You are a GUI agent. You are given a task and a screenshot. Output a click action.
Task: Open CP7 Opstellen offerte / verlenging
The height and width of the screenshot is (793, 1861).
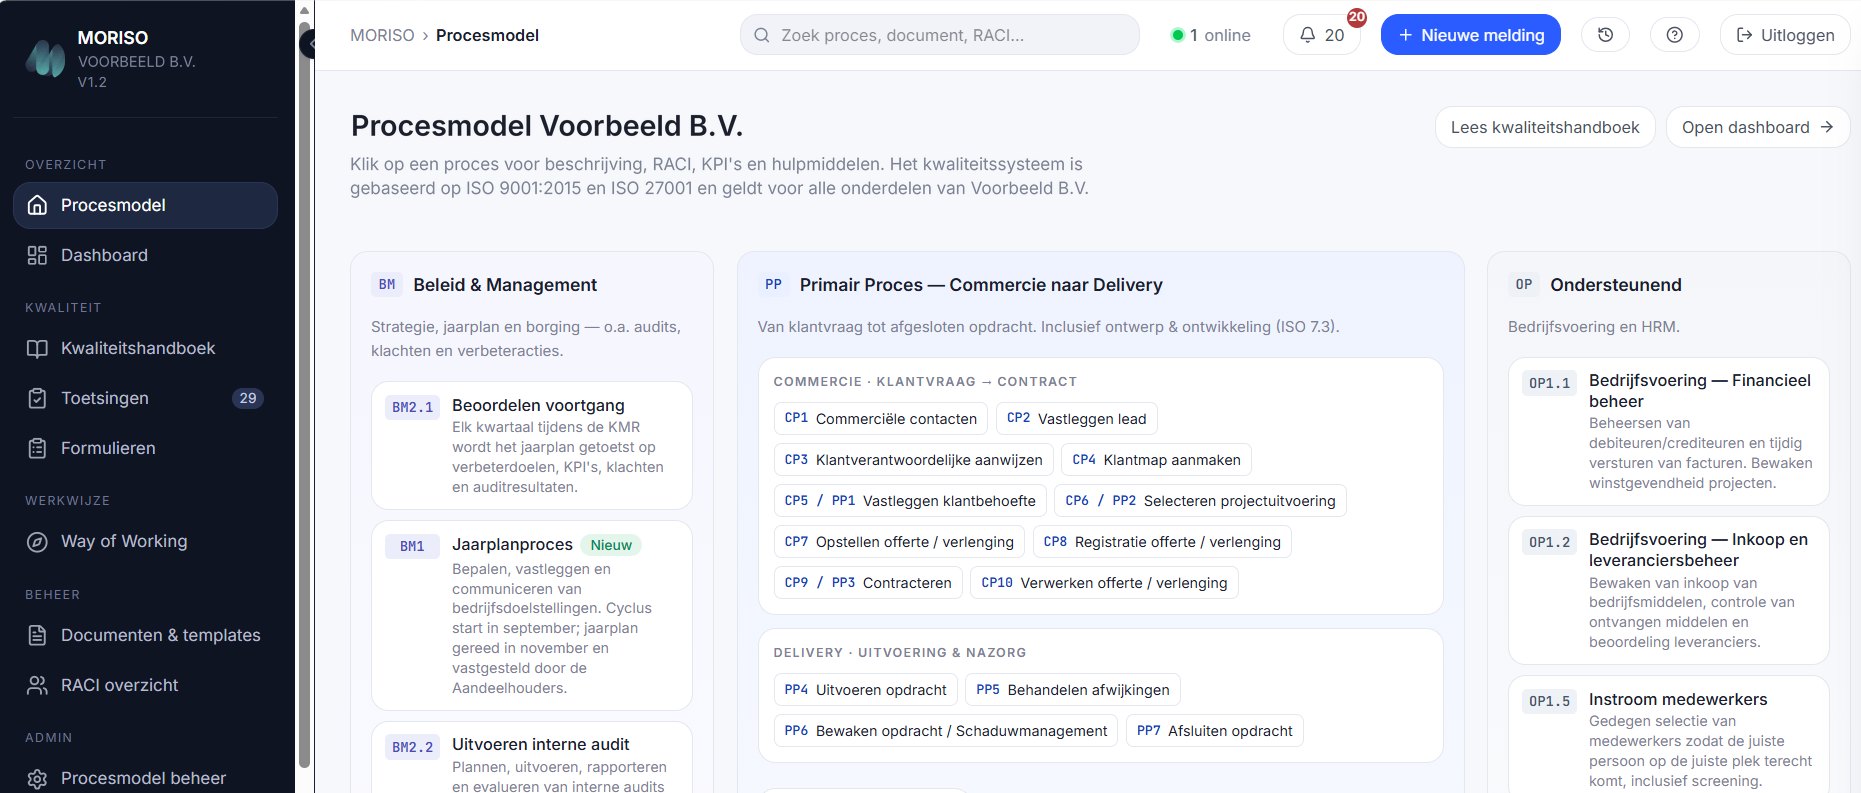click(x=899, y=541)
